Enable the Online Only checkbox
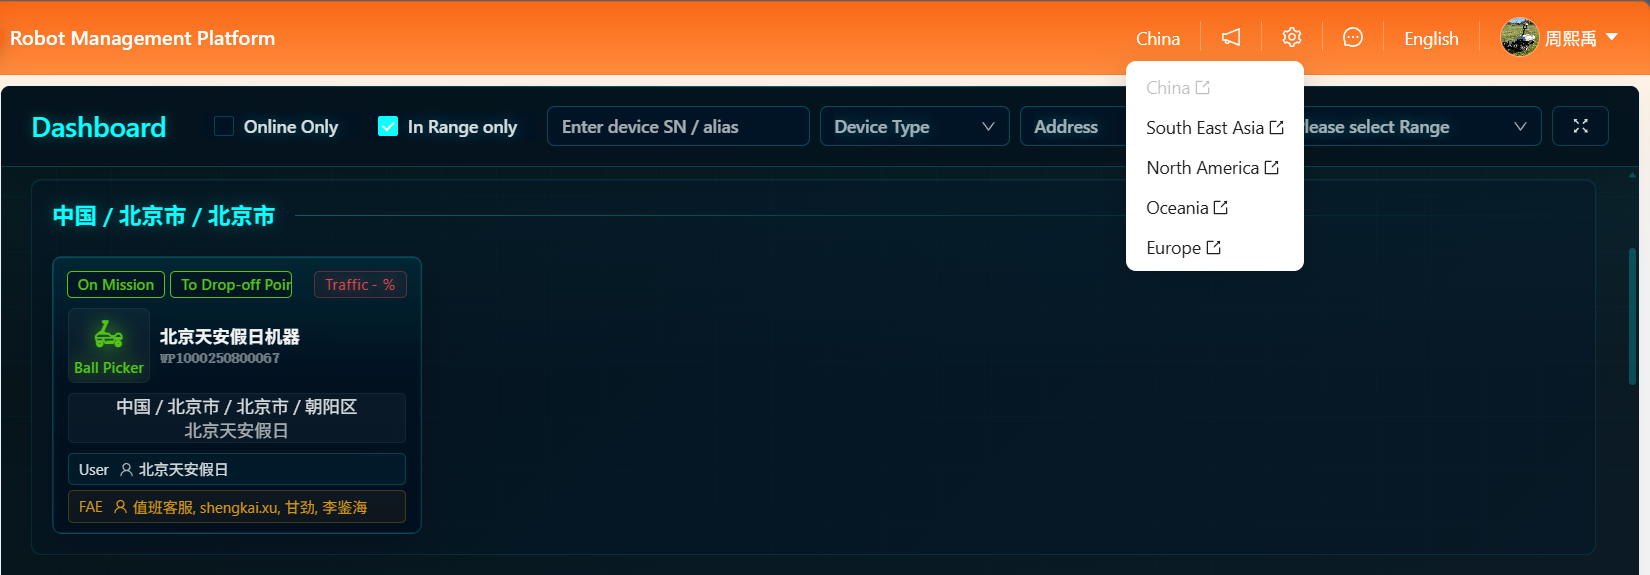The image size is (1650, 575). tap(224, 126)
